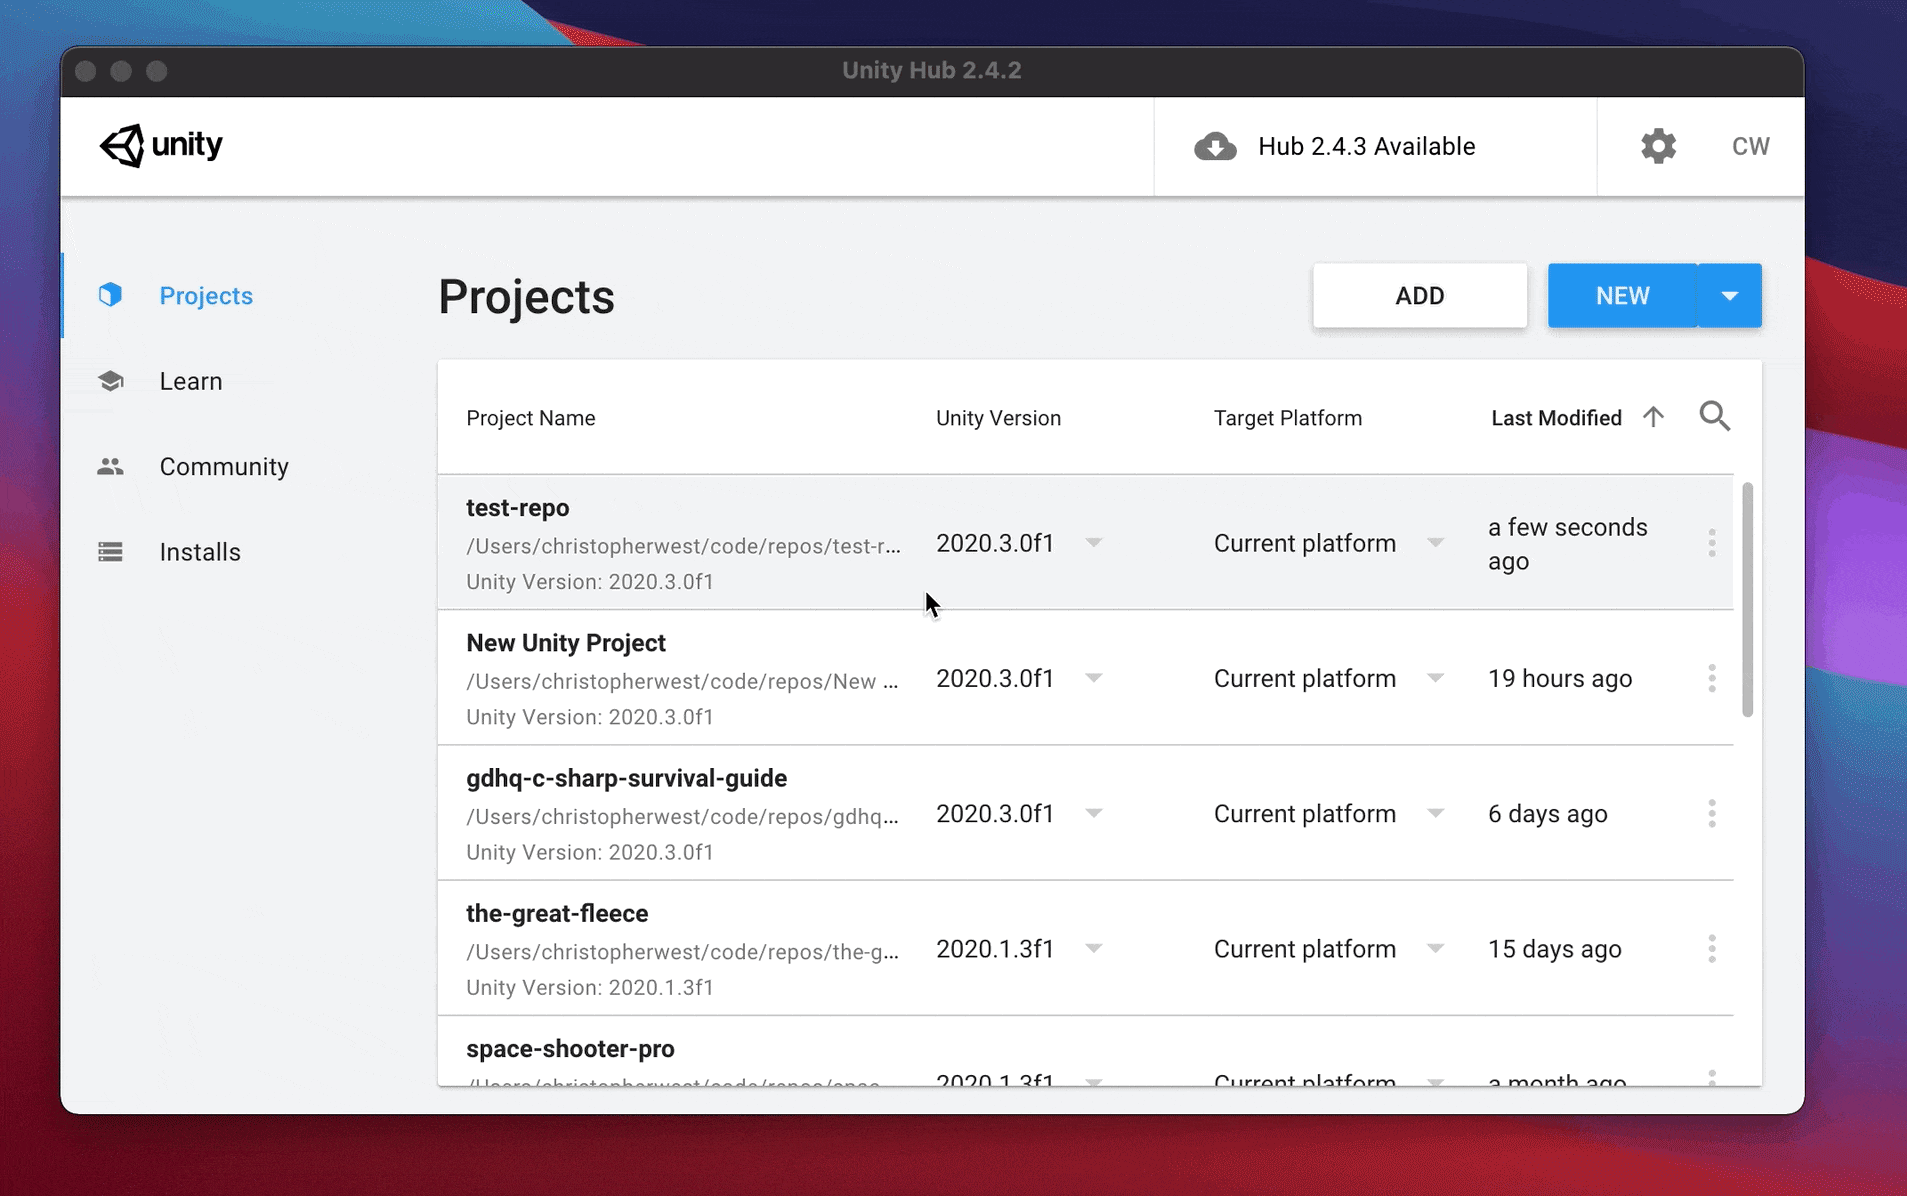Expand Target Platform dropdown for New Unity Project

(x=1435, y=678)
